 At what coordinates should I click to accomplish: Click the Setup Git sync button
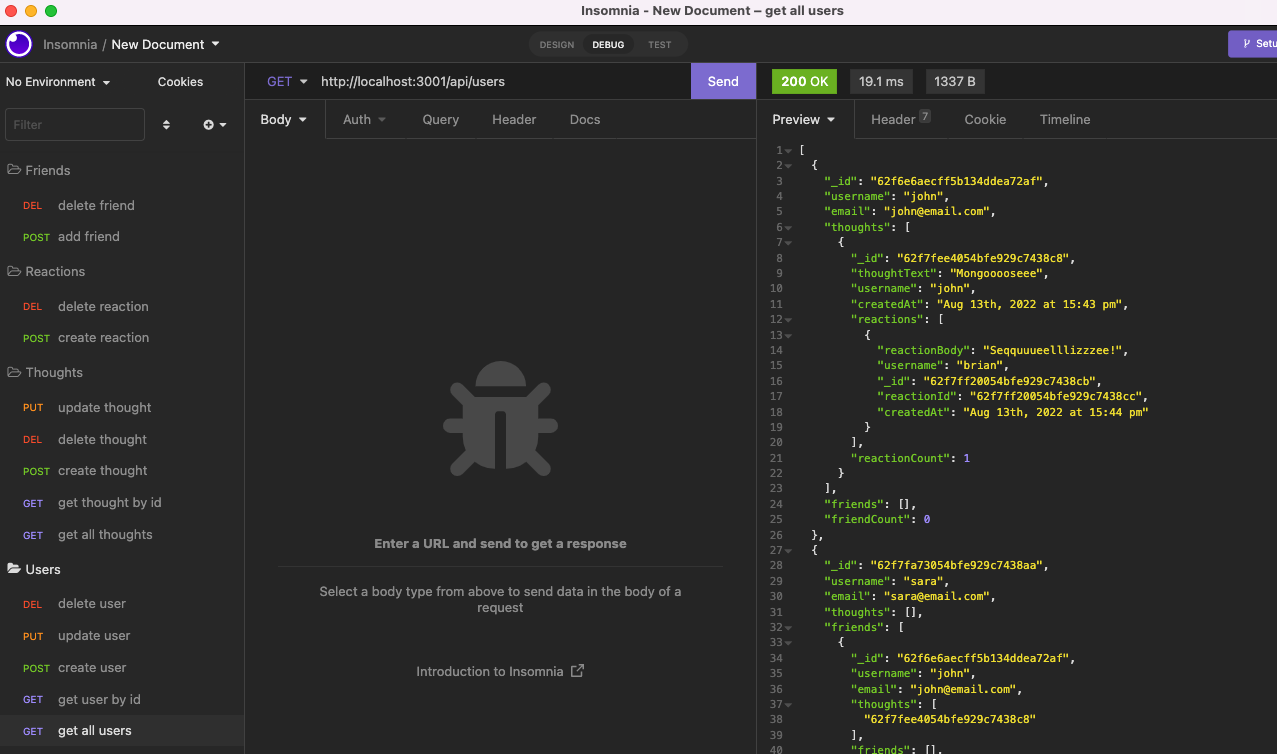point(1253,44)
